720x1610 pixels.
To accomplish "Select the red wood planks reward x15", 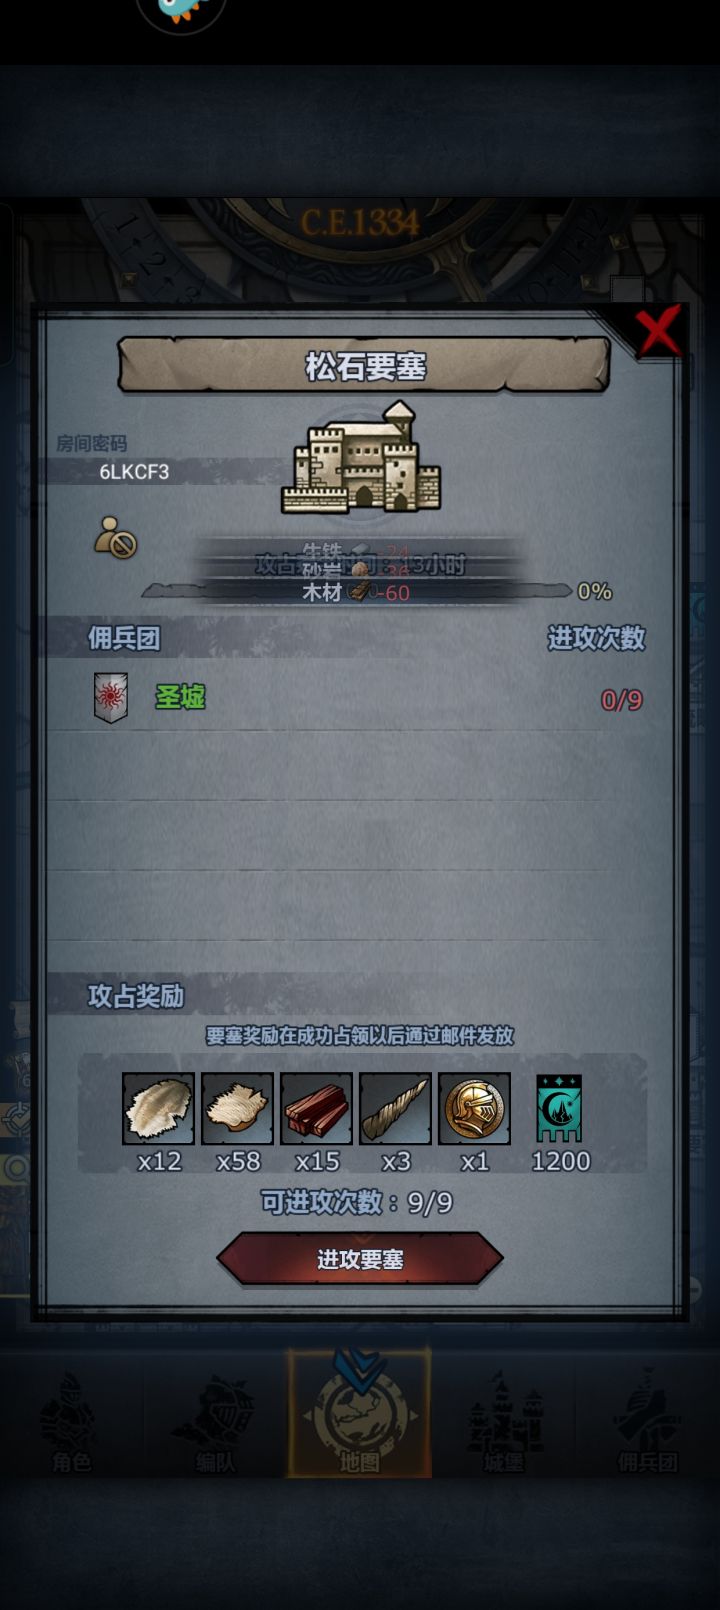I will coord(316,1108).
